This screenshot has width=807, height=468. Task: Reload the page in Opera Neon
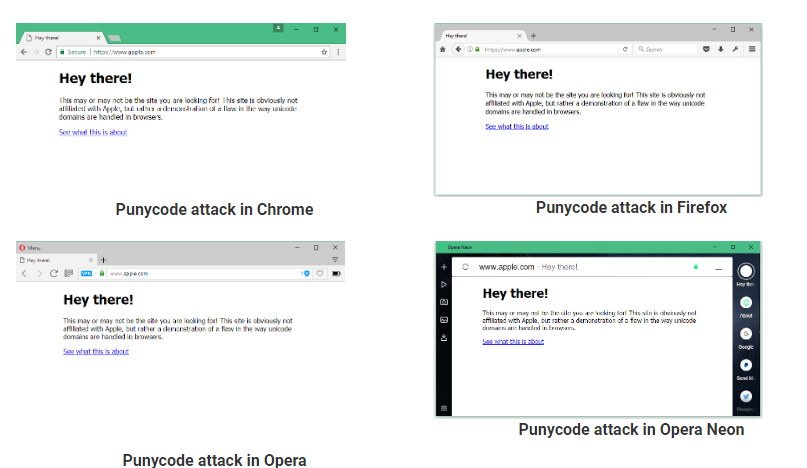point(465,267)
